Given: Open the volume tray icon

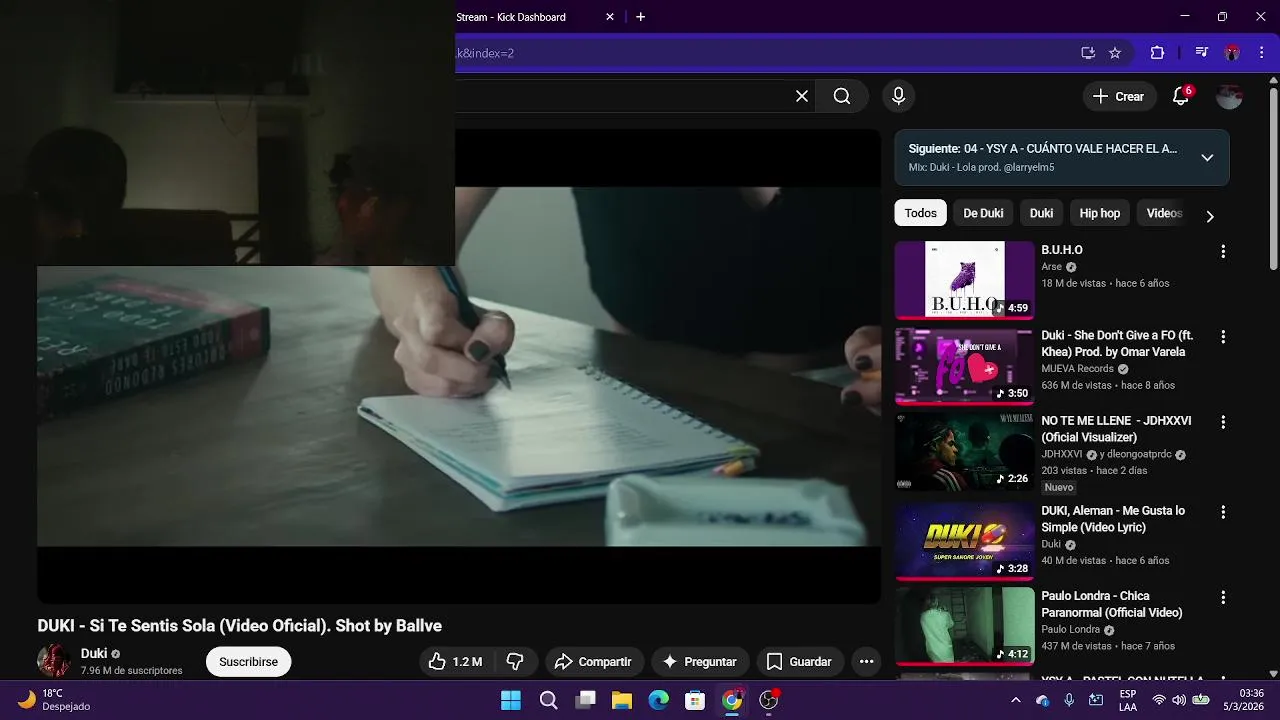Looking at the screenshot, I should pos(1178,700).
